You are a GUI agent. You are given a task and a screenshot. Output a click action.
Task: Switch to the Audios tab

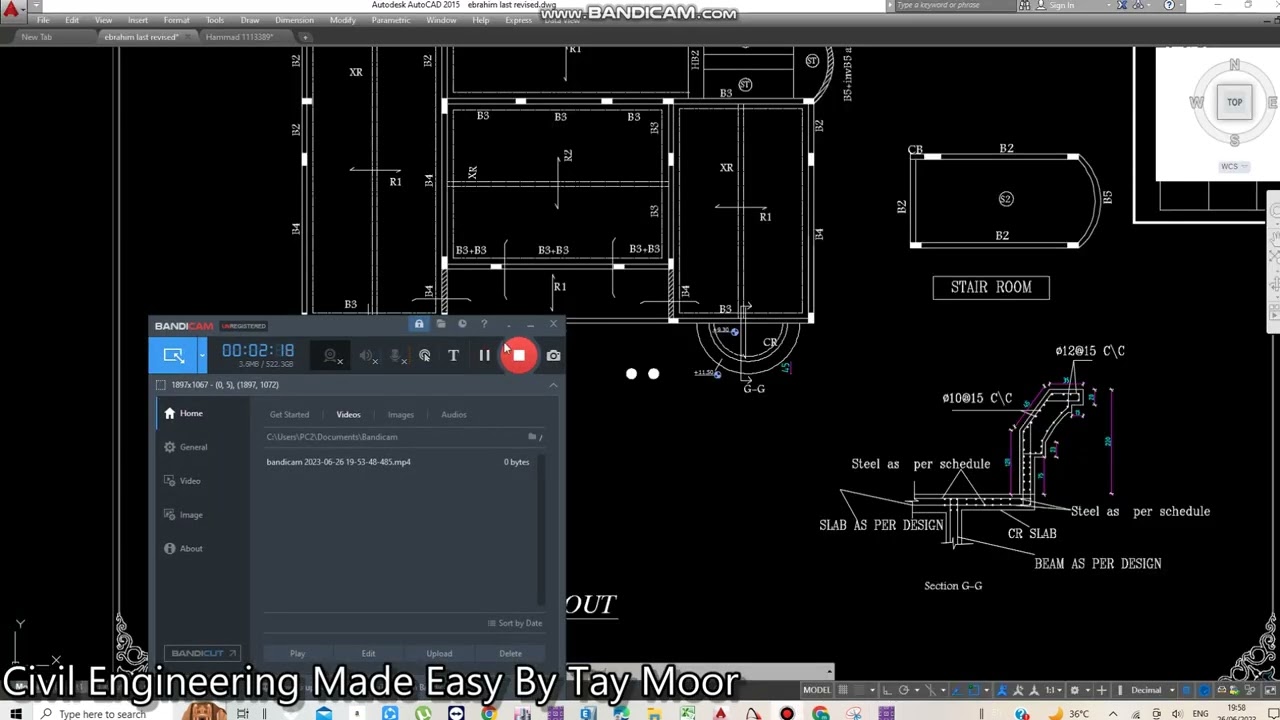click(x=453, y=414)
